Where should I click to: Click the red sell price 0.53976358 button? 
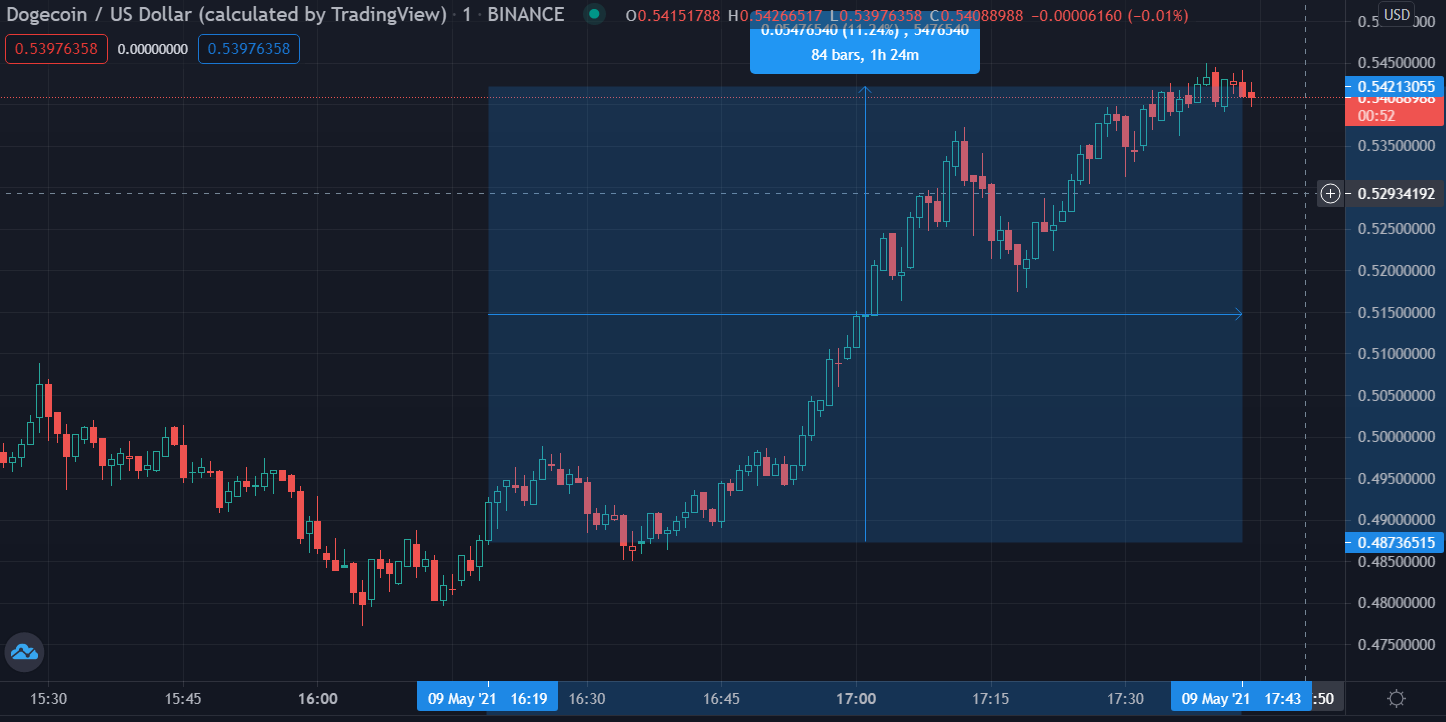(x=56, y=49)
